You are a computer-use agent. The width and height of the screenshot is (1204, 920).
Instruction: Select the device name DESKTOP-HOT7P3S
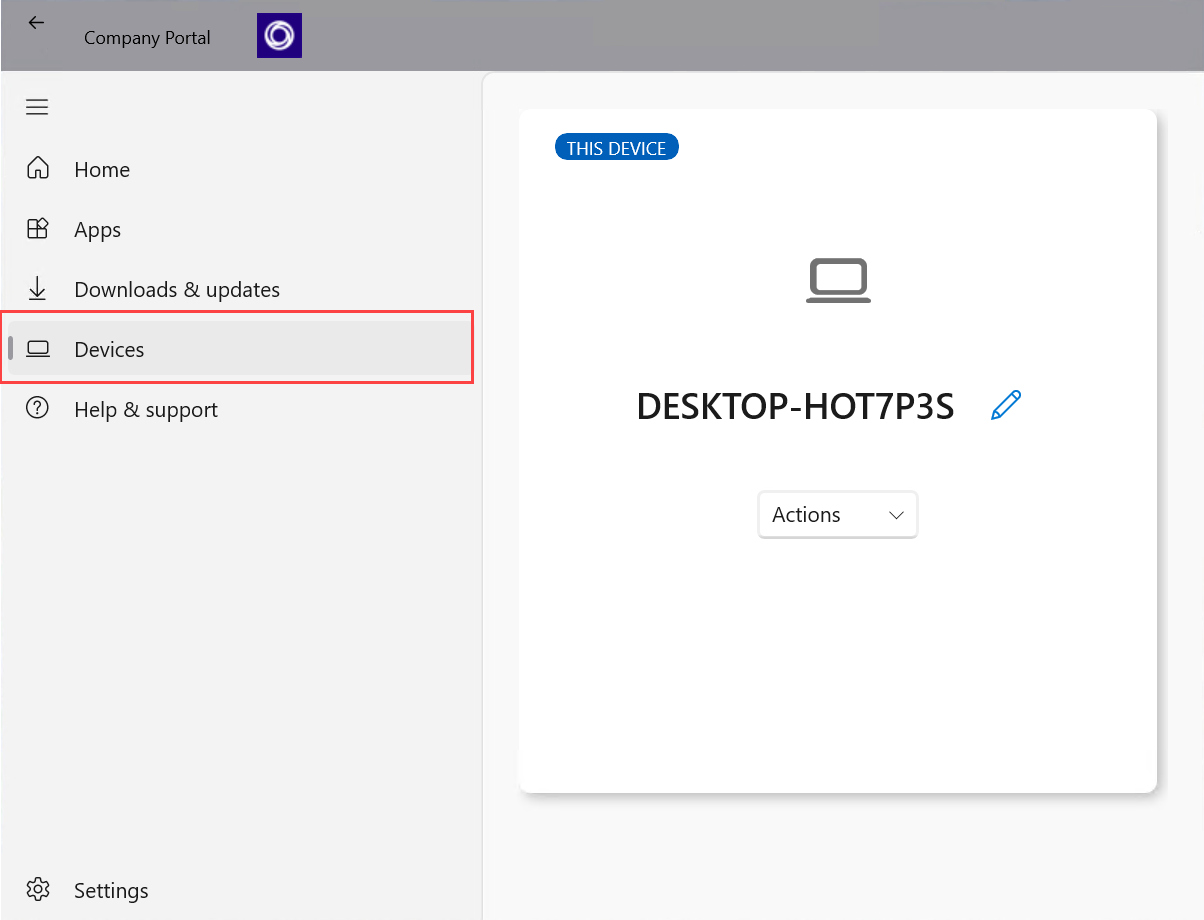(795, 405)
